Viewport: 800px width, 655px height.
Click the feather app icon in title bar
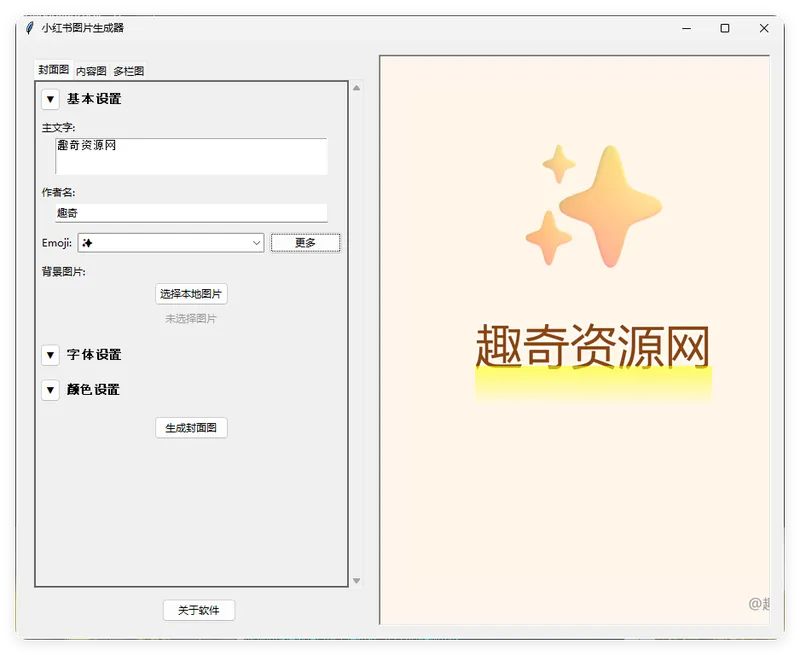(30, 28)
